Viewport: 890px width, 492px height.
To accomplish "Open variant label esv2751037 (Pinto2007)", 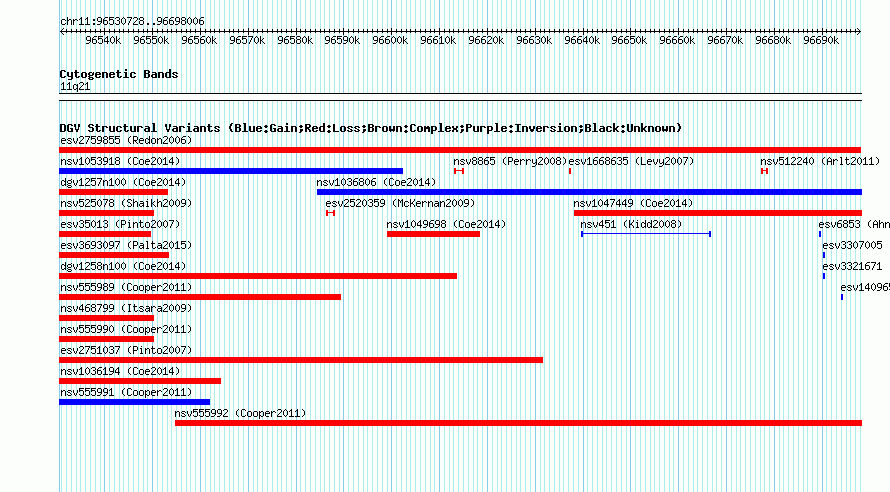I will point(126,350).
